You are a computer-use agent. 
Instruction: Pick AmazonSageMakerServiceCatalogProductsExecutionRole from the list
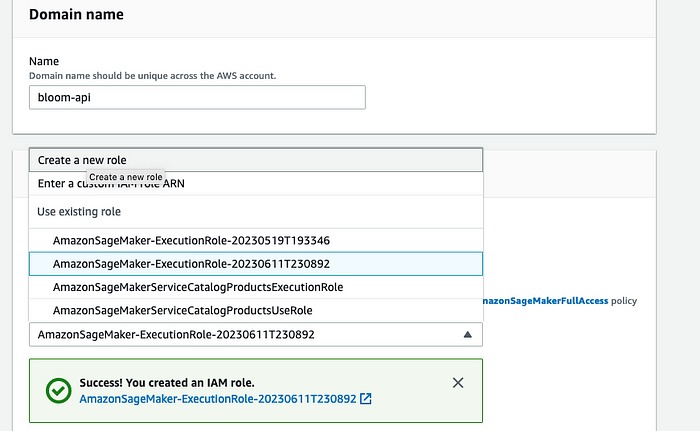tap(198, 287)
